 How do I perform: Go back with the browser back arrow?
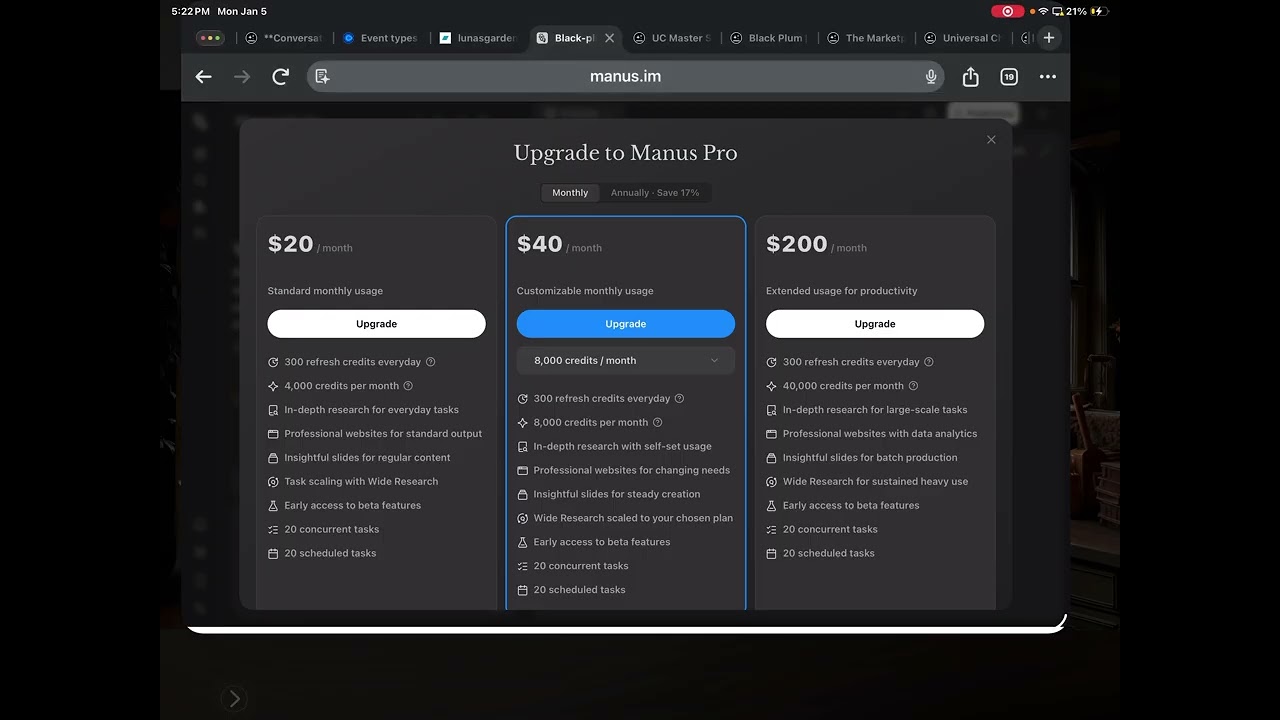(204, 77)
